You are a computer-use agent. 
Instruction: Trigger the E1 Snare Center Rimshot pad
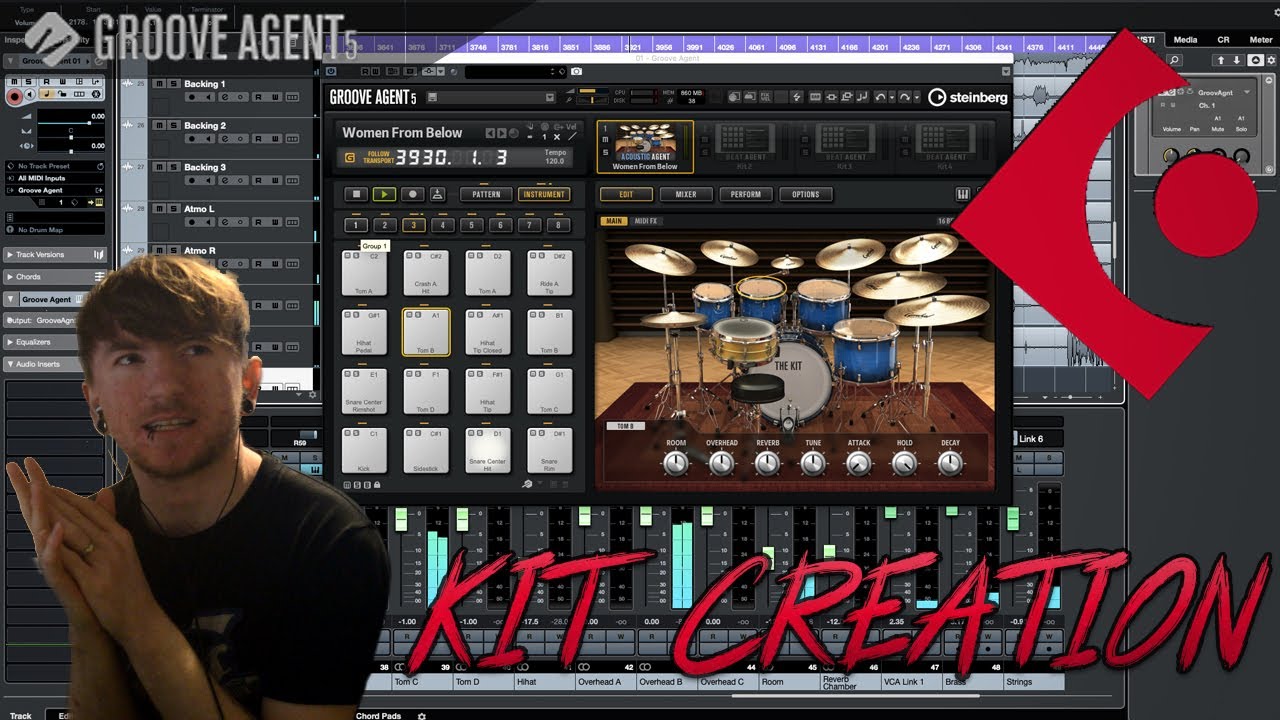pos(364,391)
